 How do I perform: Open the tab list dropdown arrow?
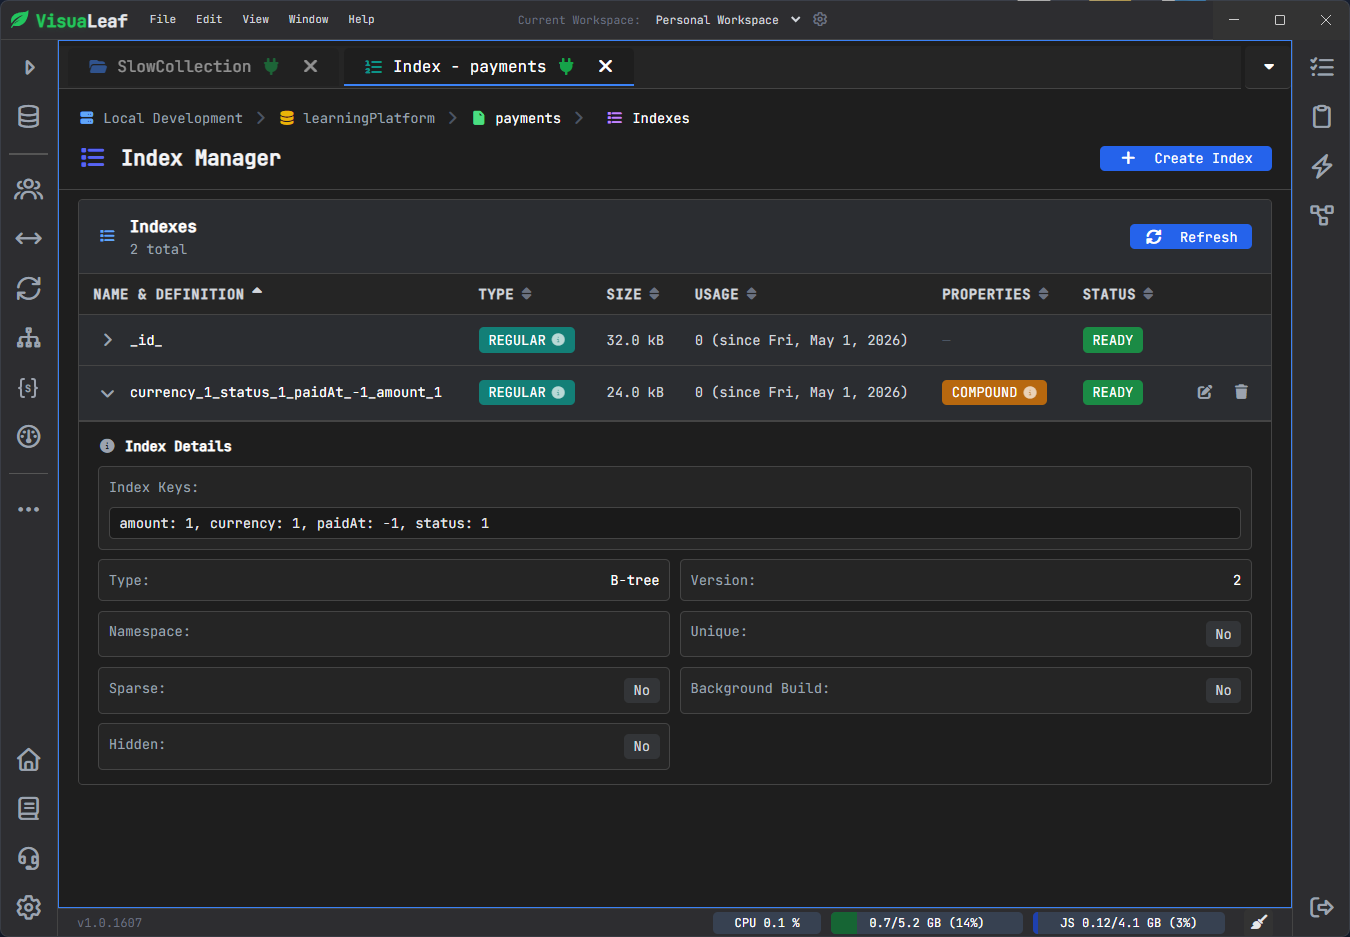tap(1269, 67)
